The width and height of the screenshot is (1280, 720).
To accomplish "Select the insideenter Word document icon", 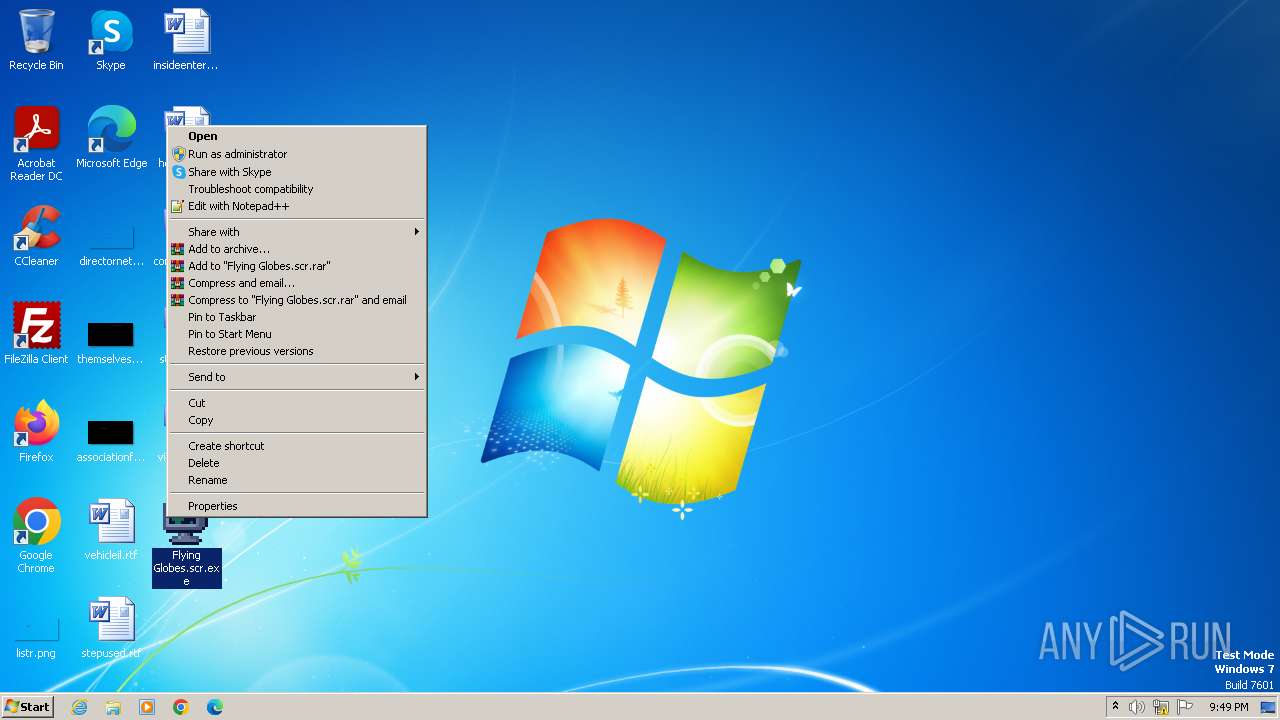I will pyautogui.click(x=186, y=40).
